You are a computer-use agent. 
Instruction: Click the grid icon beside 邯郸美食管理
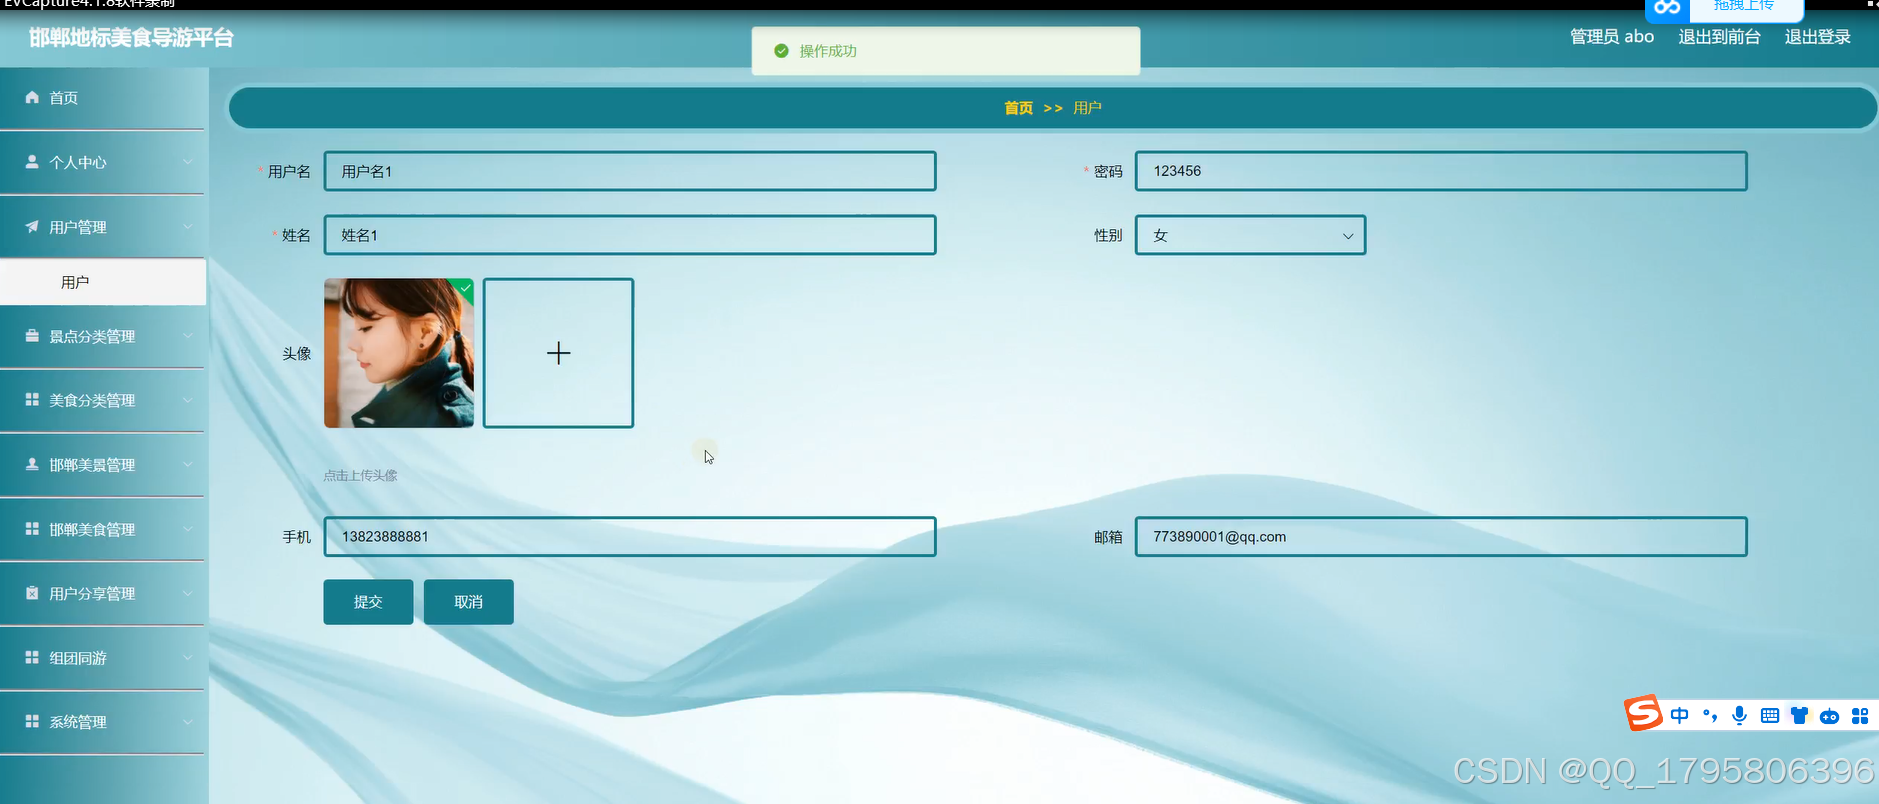pyautogui.click(x=32, y=528)
